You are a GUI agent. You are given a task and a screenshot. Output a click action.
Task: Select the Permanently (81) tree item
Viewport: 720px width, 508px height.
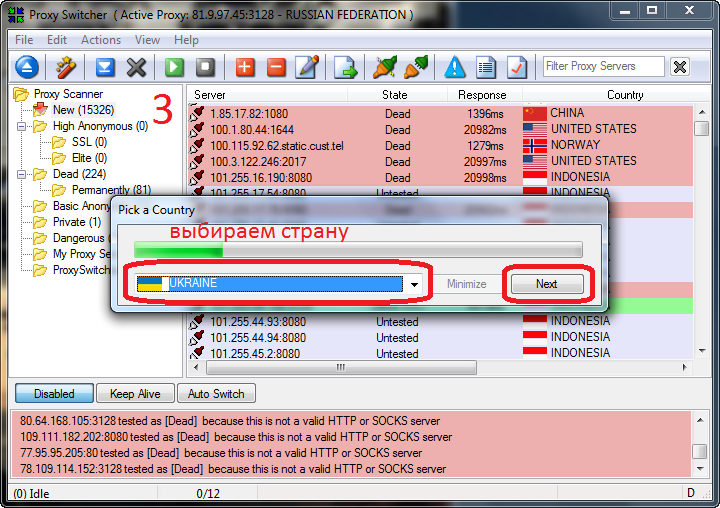coord(111,190)
